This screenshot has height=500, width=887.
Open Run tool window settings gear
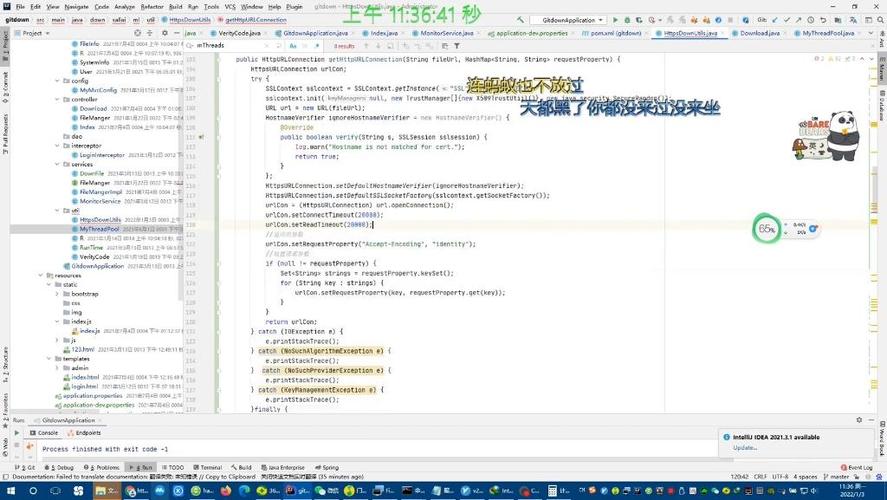point(859,420)
